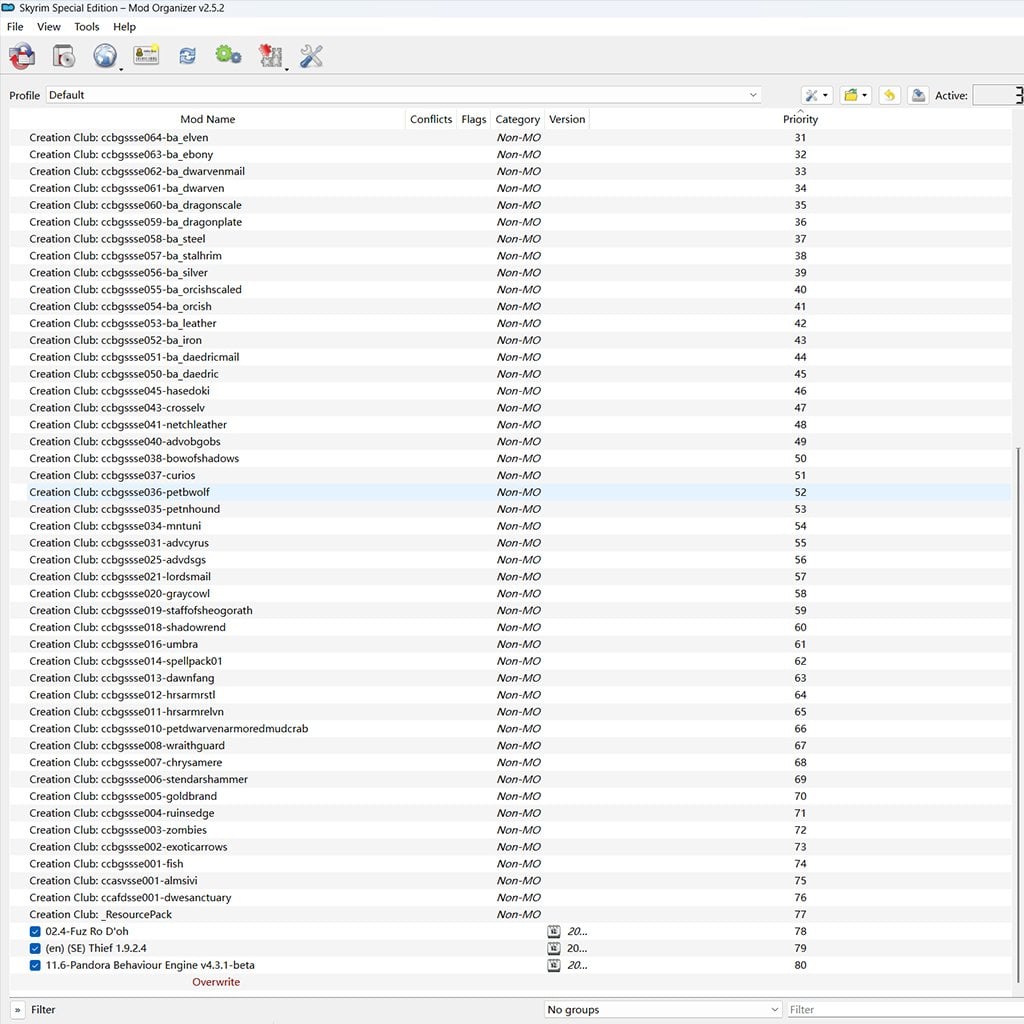The height and width of the screenshot is (1024, 1024).
Task: Click the blue Refresh arrows icon
Action: (187, 56)
